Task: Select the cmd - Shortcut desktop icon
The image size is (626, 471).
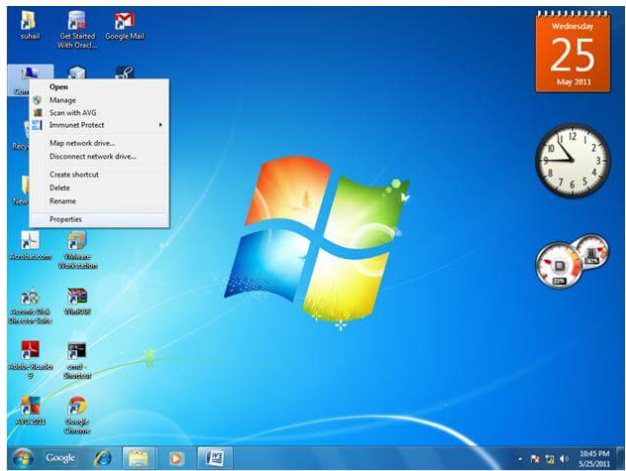Action: click(x=77, y=360)
